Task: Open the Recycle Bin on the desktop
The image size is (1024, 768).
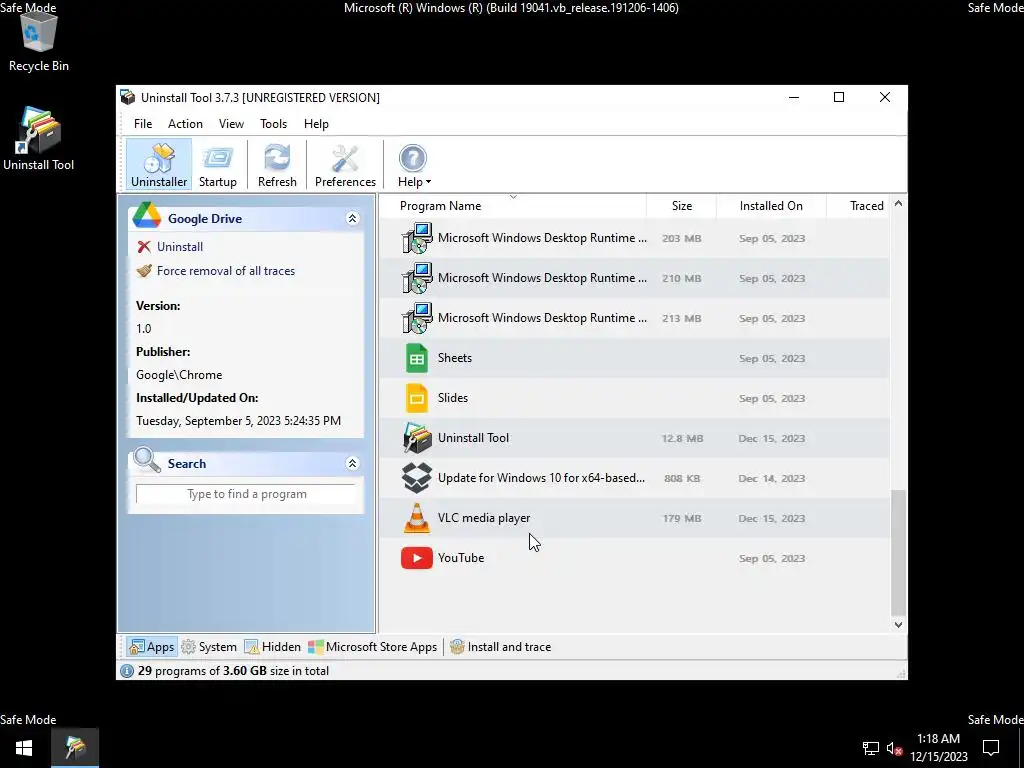Action: click(39, 40)
